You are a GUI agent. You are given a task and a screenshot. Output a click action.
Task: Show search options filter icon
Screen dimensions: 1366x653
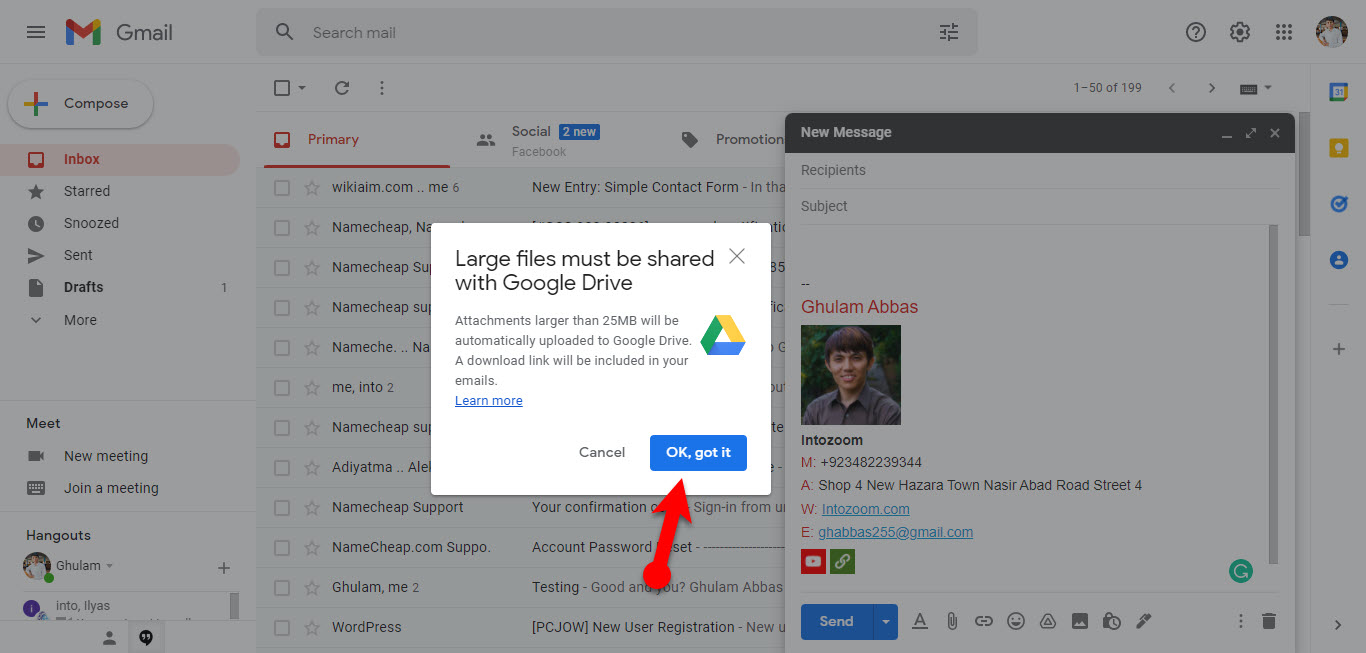pos(949,32)
